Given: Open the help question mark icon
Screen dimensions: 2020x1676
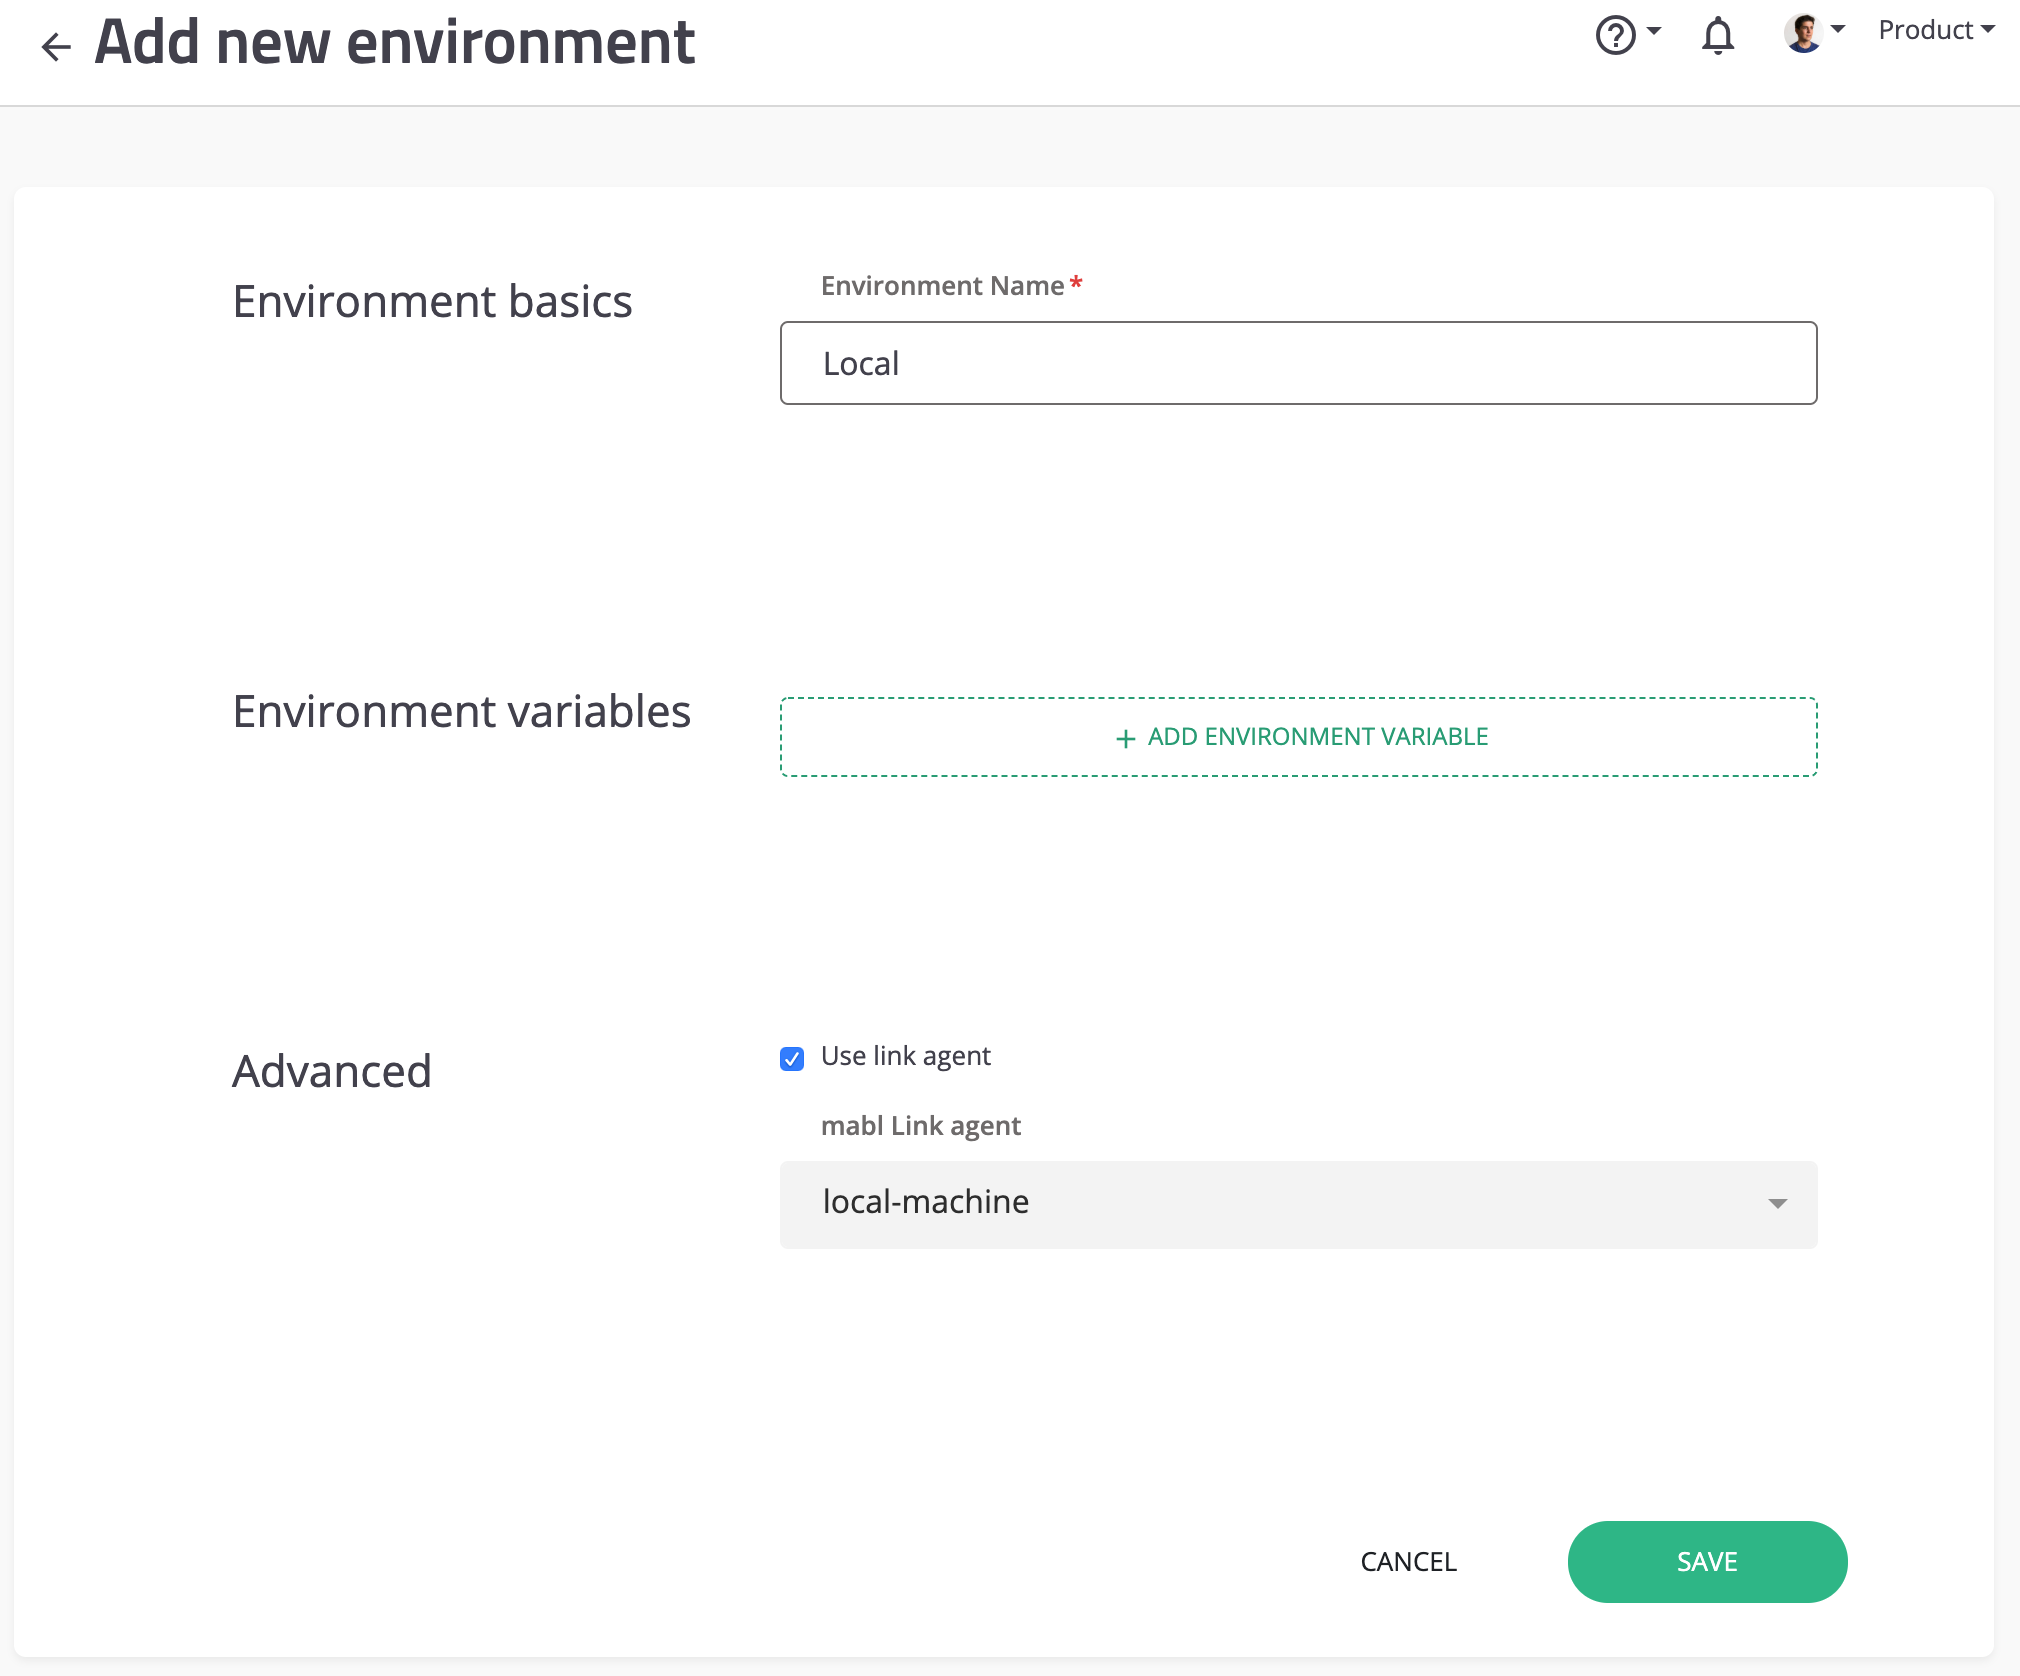Looking at the screenshot, I should pyautogui.click(x=1615, y=35).
